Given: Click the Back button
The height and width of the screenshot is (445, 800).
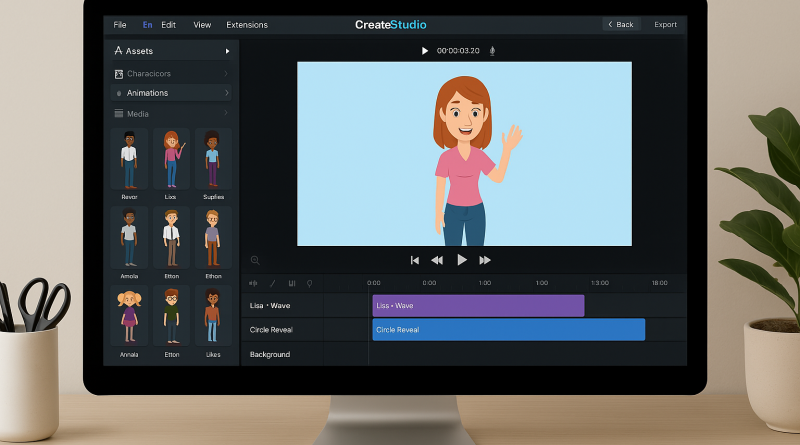Looking at the screenshot, I should coord(620,24).
